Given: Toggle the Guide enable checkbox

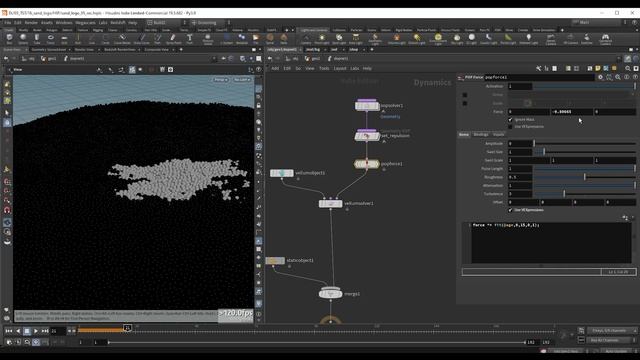Looking at the screenshot, I should (x=465, y=103).
